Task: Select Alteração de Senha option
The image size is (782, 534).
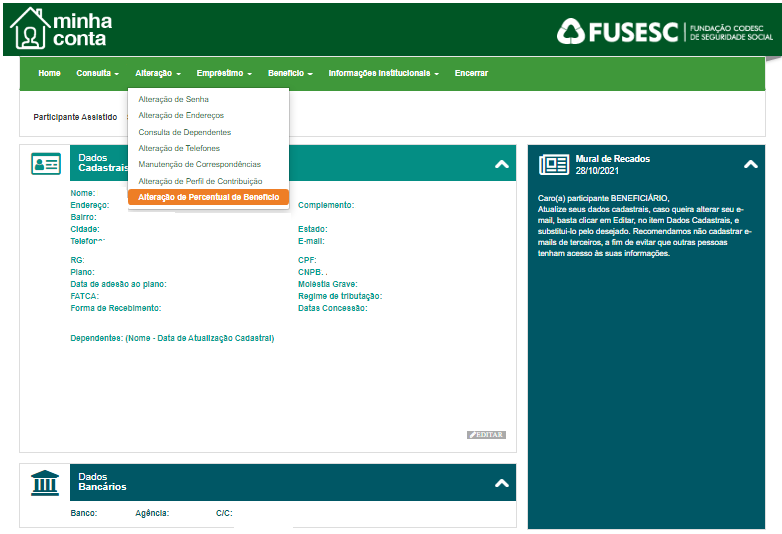Action: [x=173, y=100]
